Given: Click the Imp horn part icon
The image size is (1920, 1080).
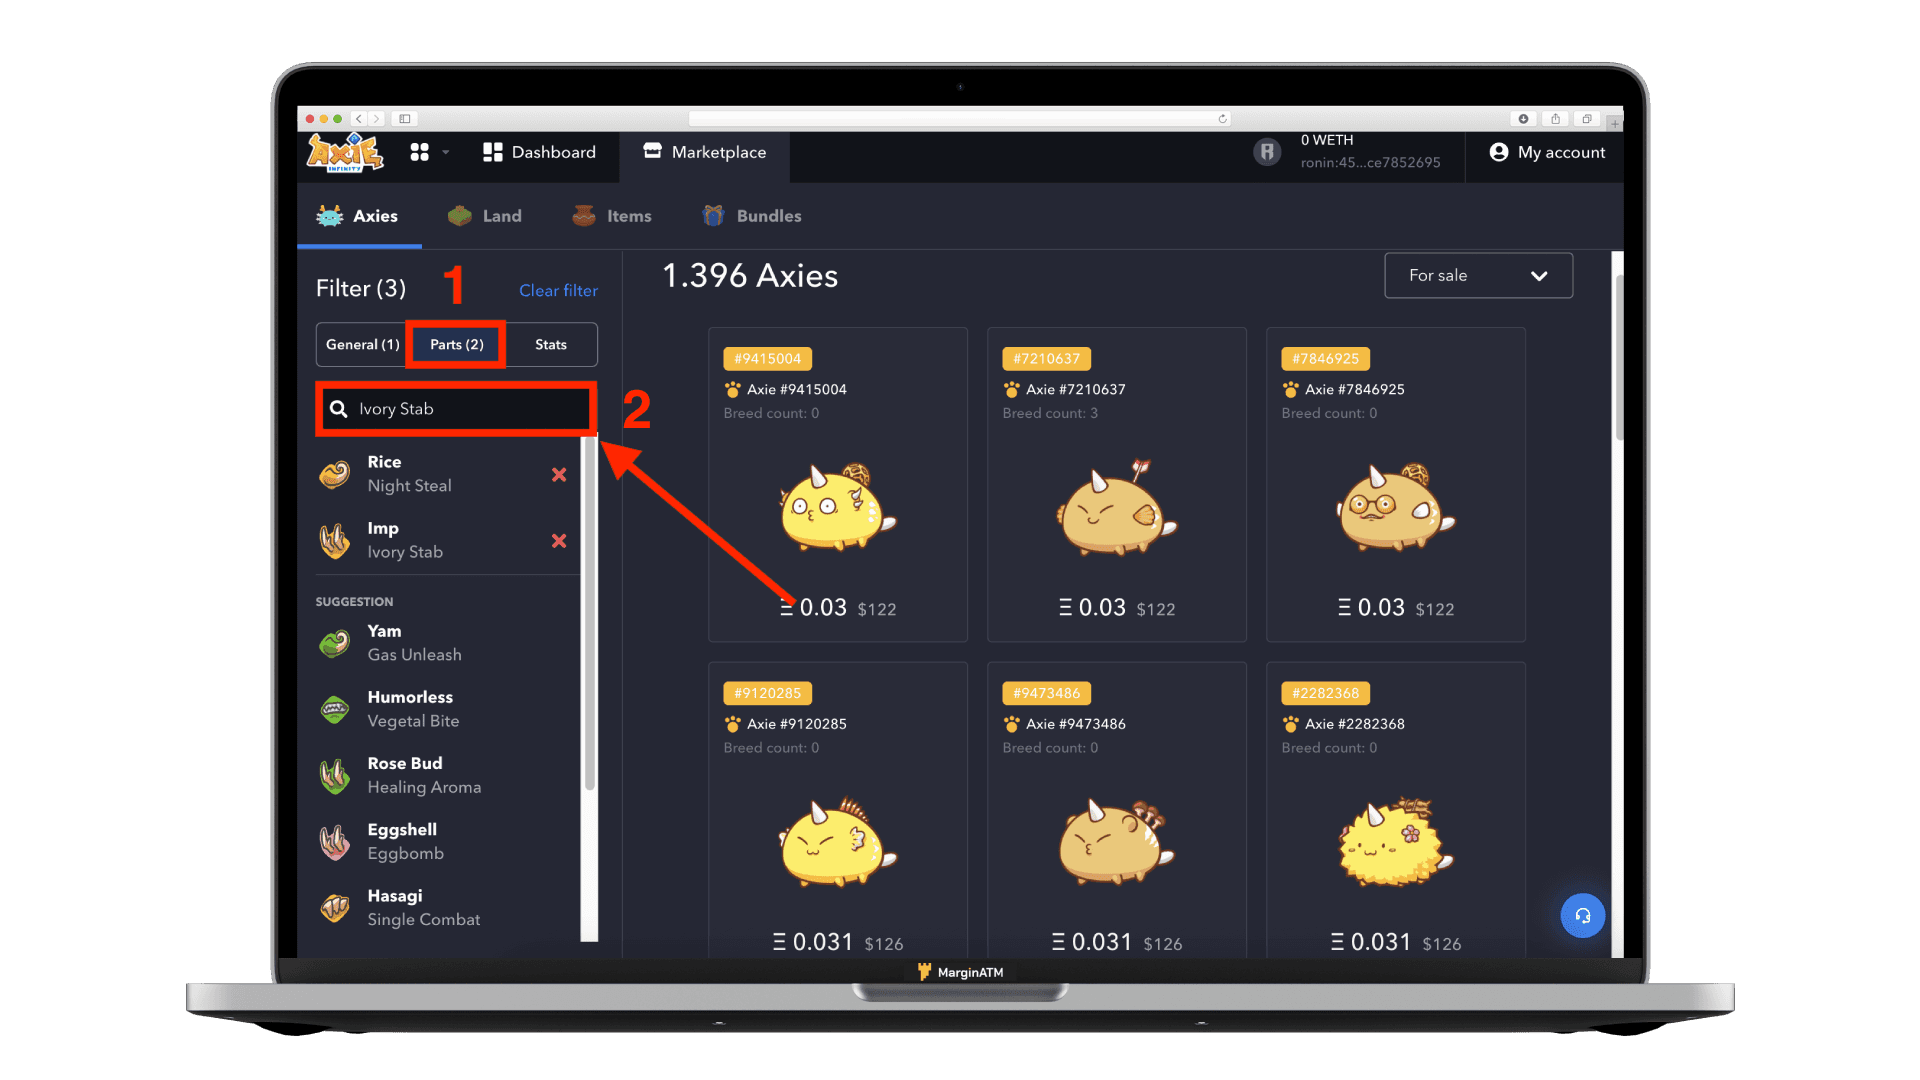Looking at the screenshot, I should [x=335, y=541].
